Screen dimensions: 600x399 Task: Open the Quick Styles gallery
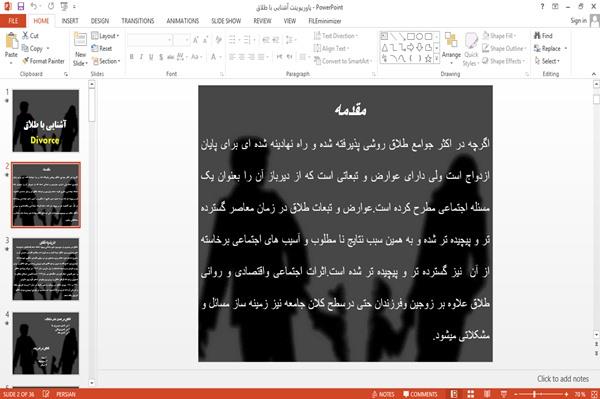point(471,50)
